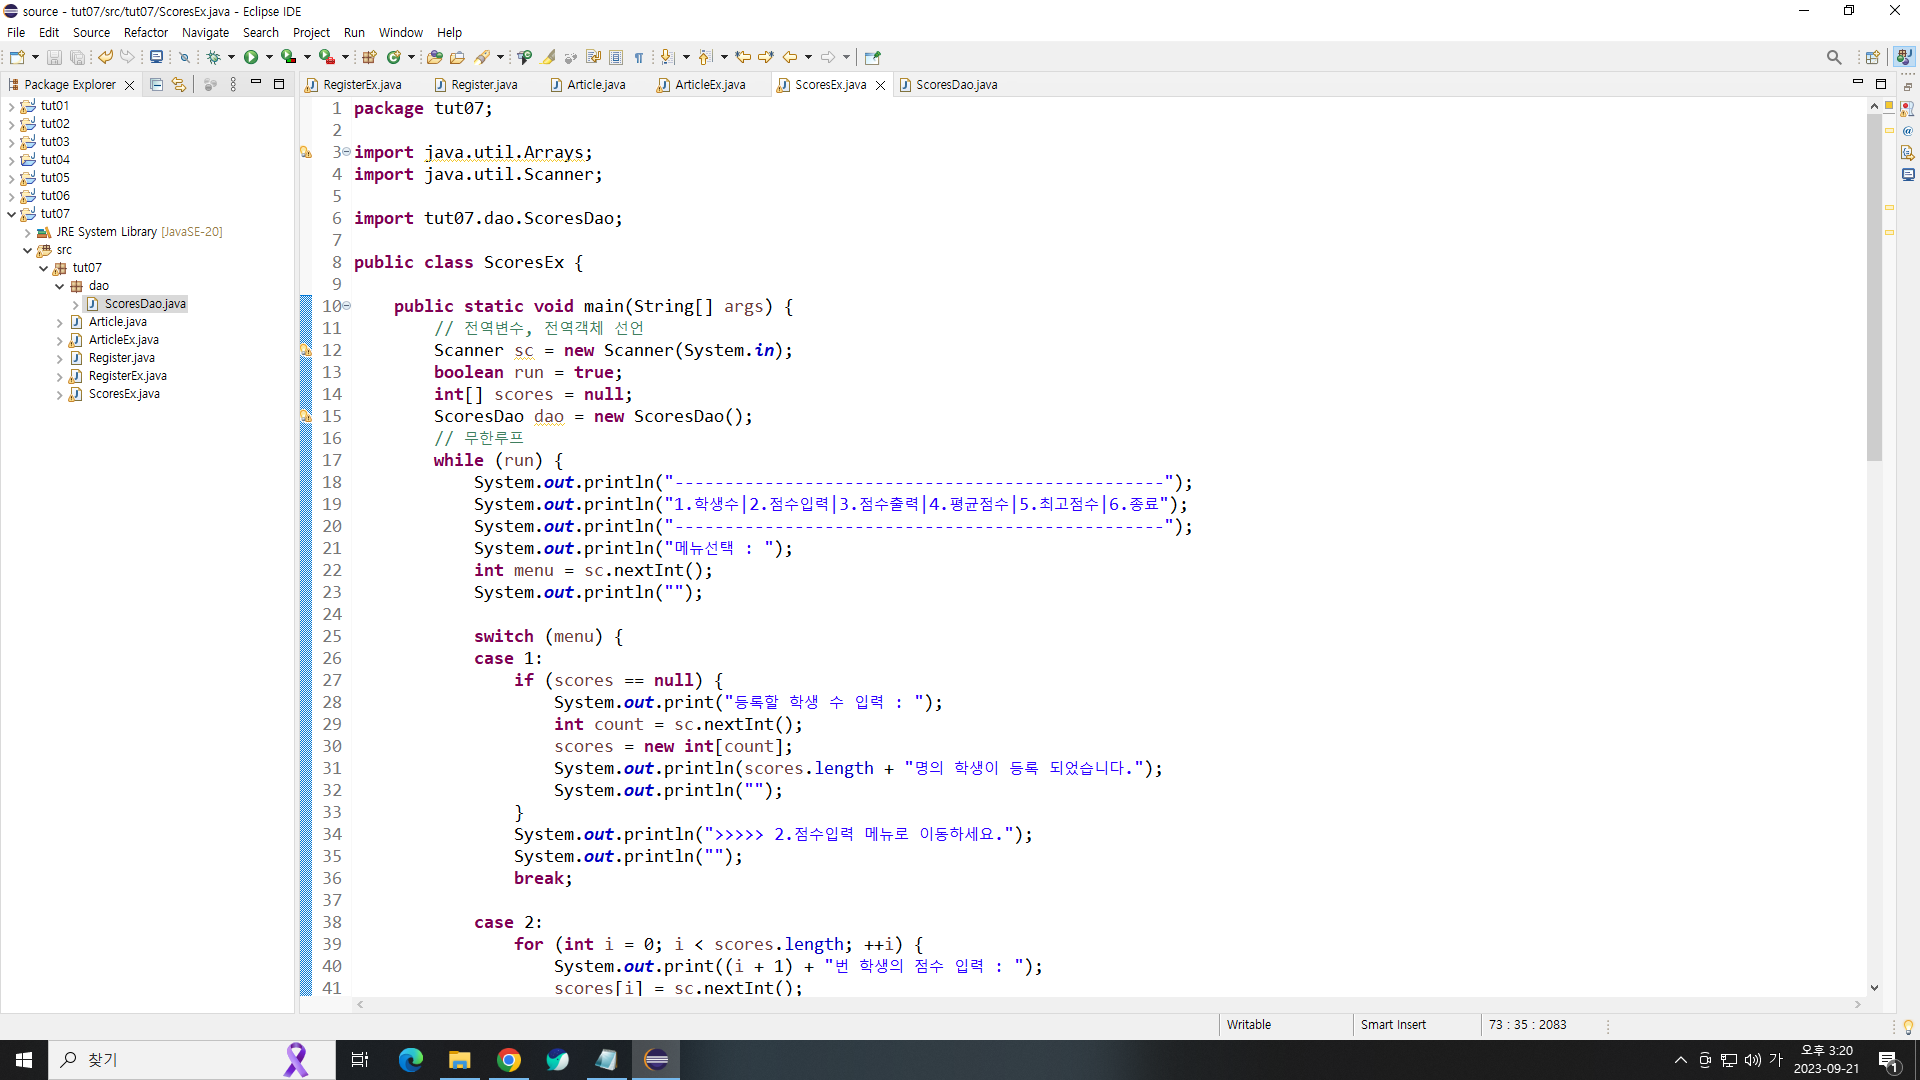Viewport: 1920px width, 1080px height.
Task: Click the Collapse All icon in Package Explorer
Action: tap(156, 85)
